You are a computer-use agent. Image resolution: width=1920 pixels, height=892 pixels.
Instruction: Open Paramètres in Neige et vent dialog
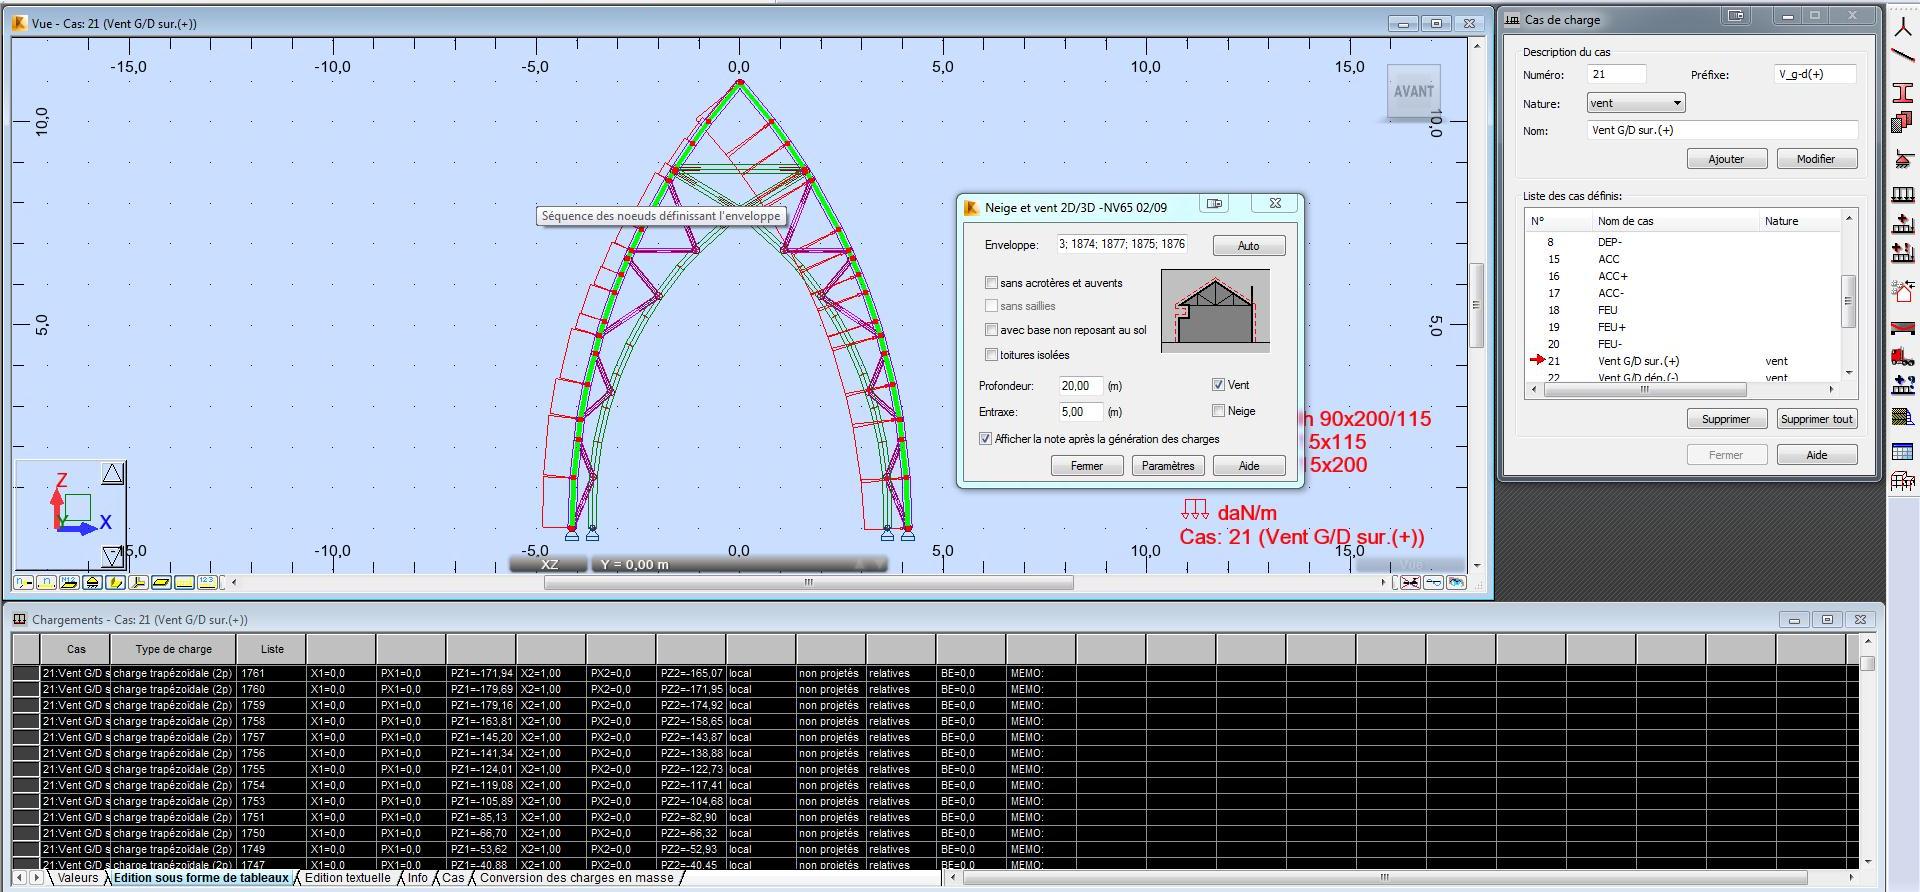[1167, 466]
